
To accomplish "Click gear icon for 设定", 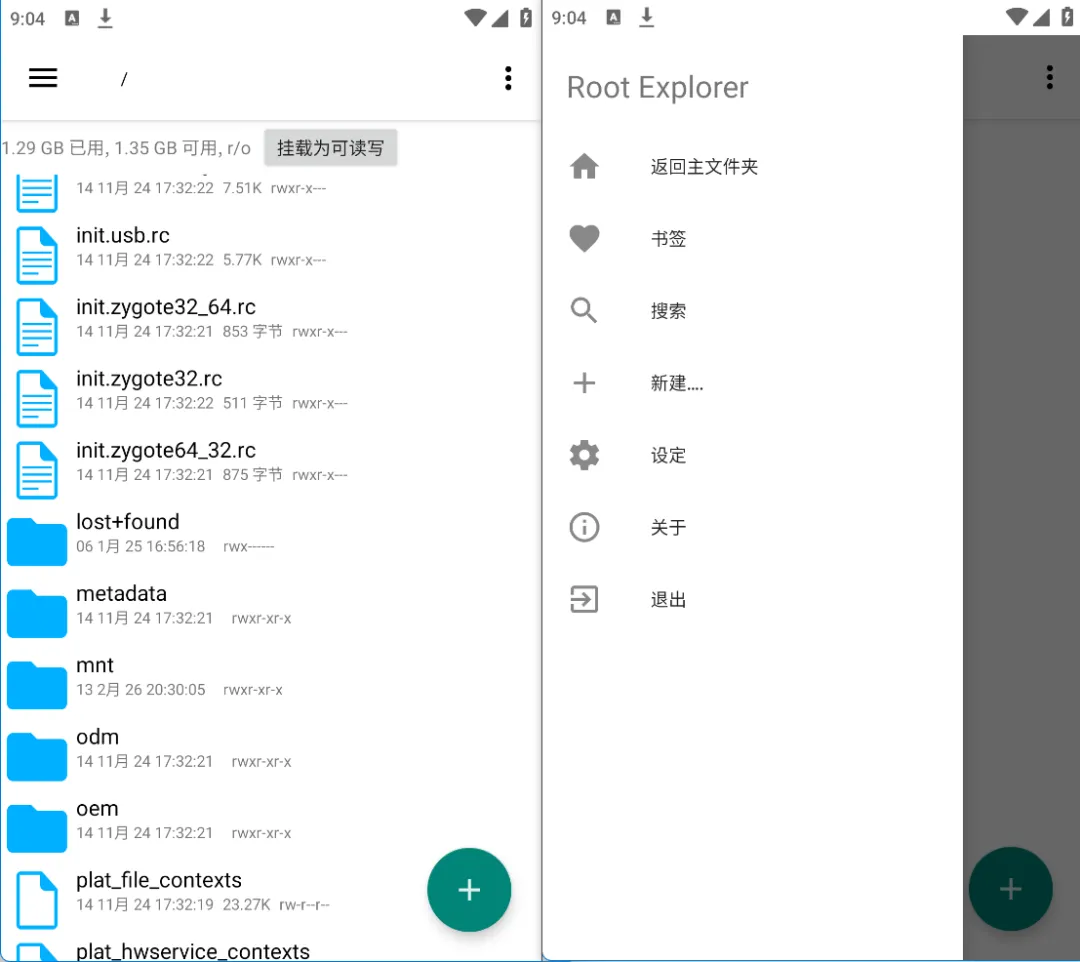I will point(584,455).
